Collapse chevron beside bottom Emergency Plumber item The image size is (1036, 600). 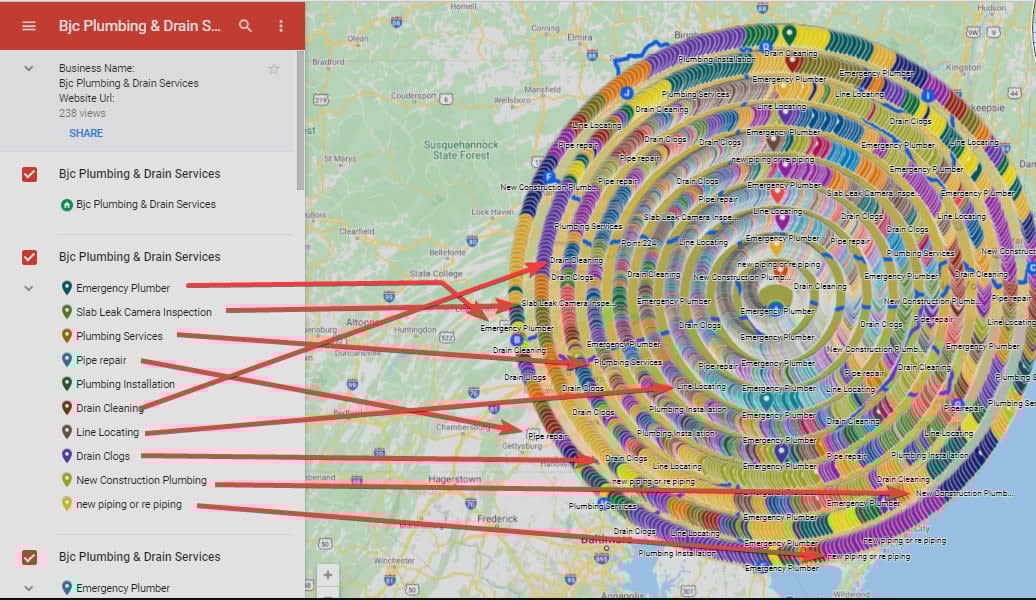(x=29, y=588)
